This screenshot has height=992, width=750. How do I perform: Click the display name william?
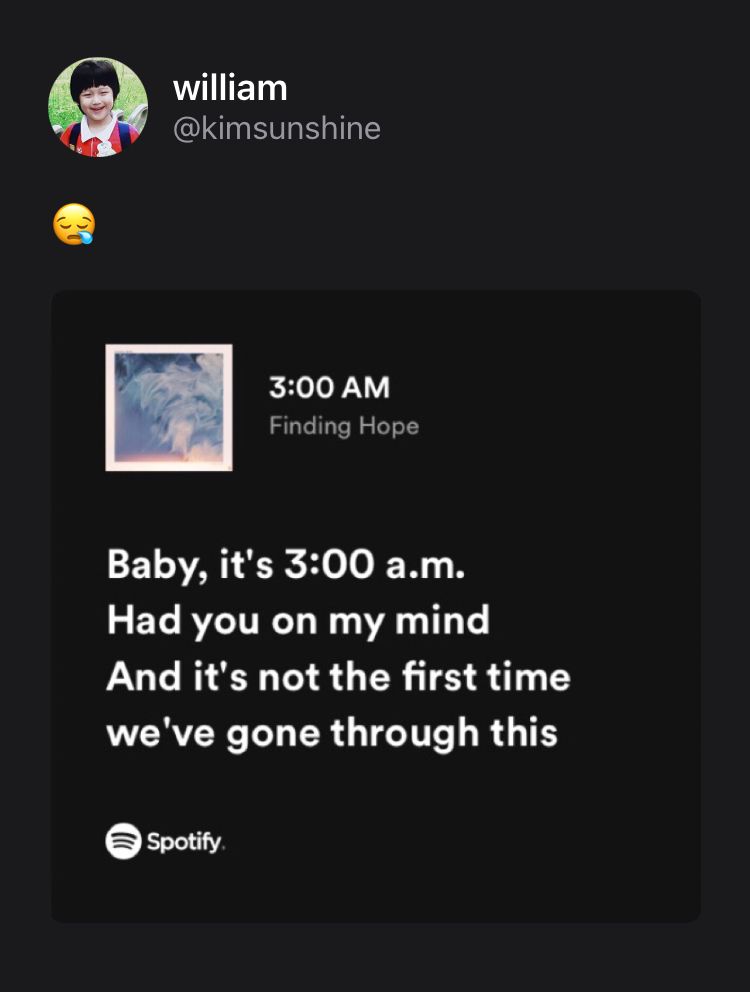click(x=230, y=88)
